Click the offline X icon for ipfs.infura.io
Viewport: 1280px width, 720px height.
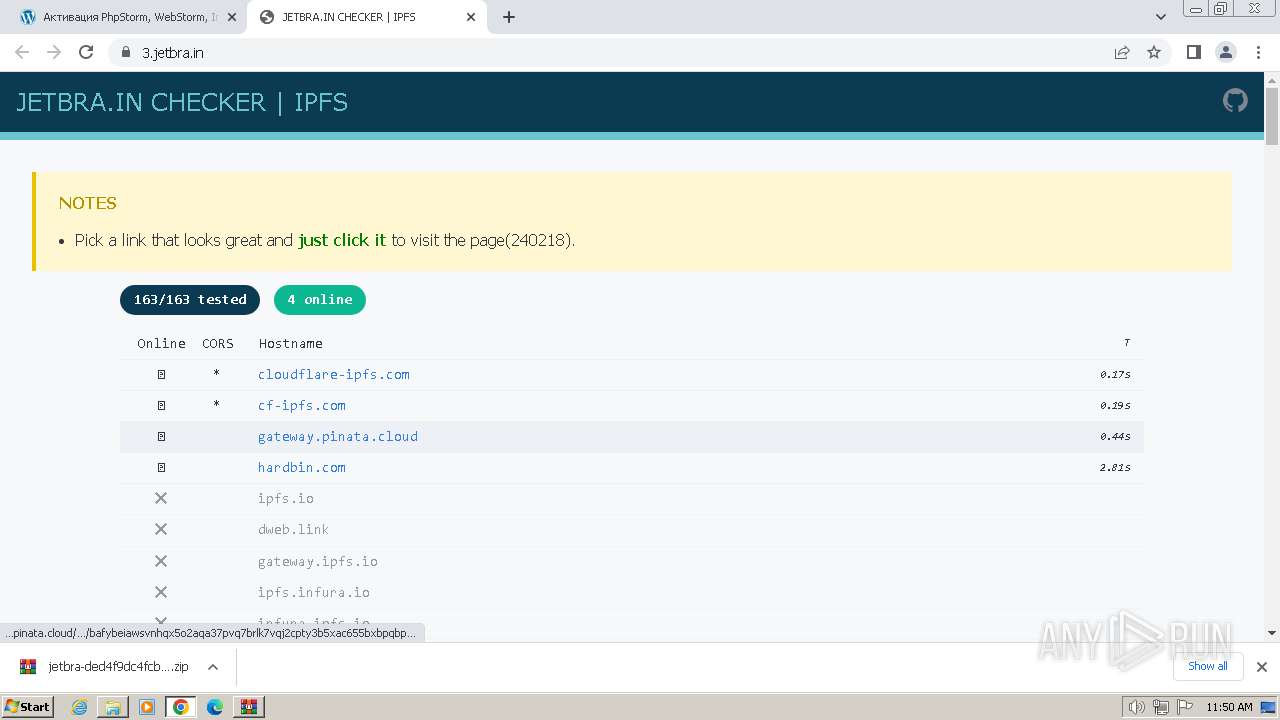[161, 592]
